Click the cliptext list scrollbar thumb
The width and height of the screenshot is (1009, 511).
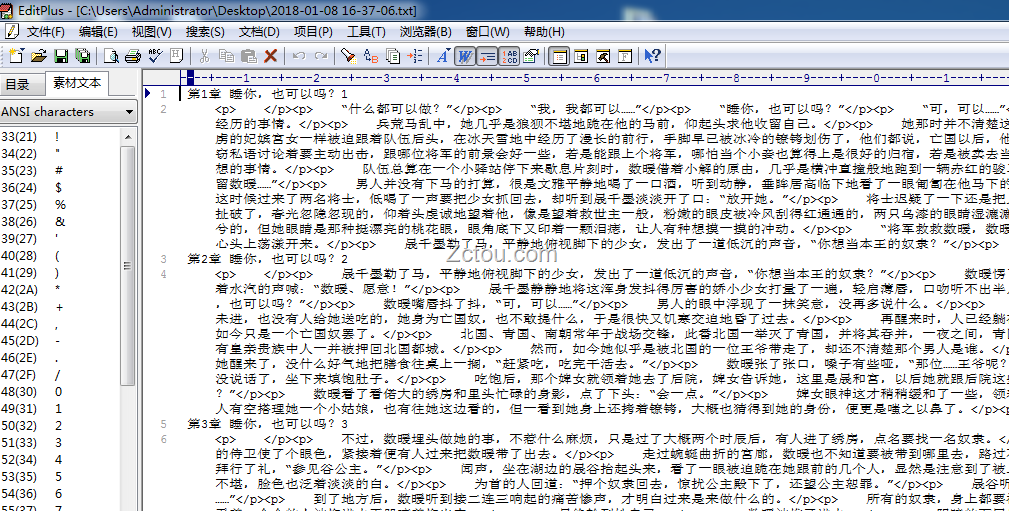pyautogui.click(x=129, y=265)
